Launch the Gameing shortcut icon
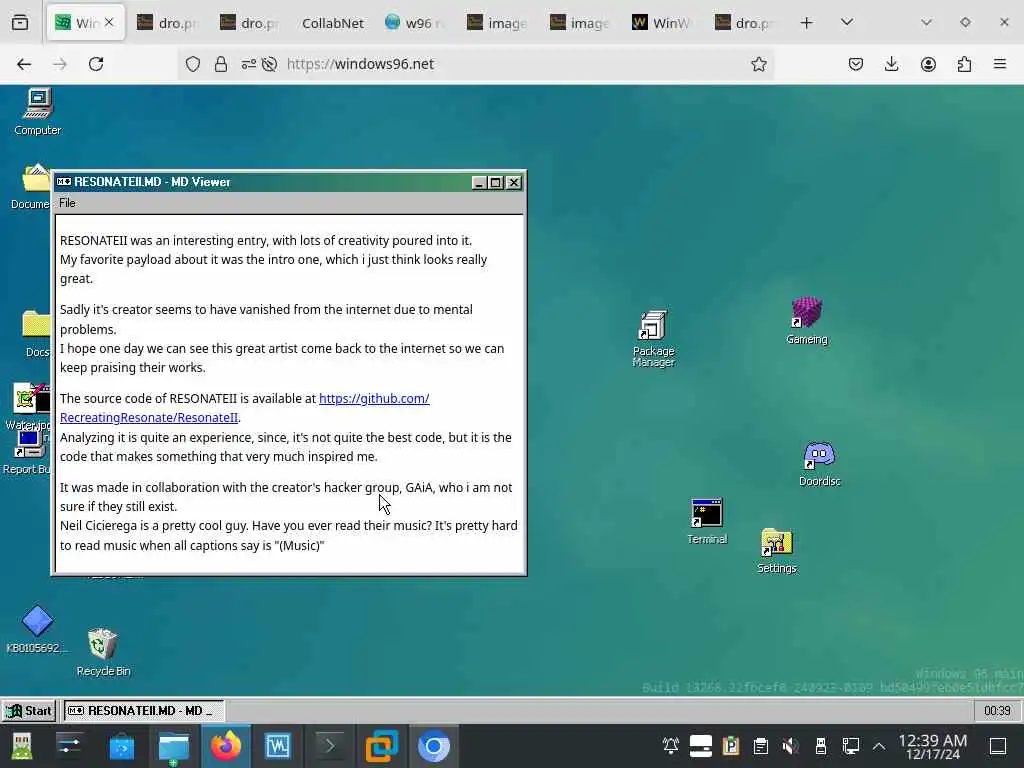Viewport: 1024px width, 768px height. pos(807,320)
